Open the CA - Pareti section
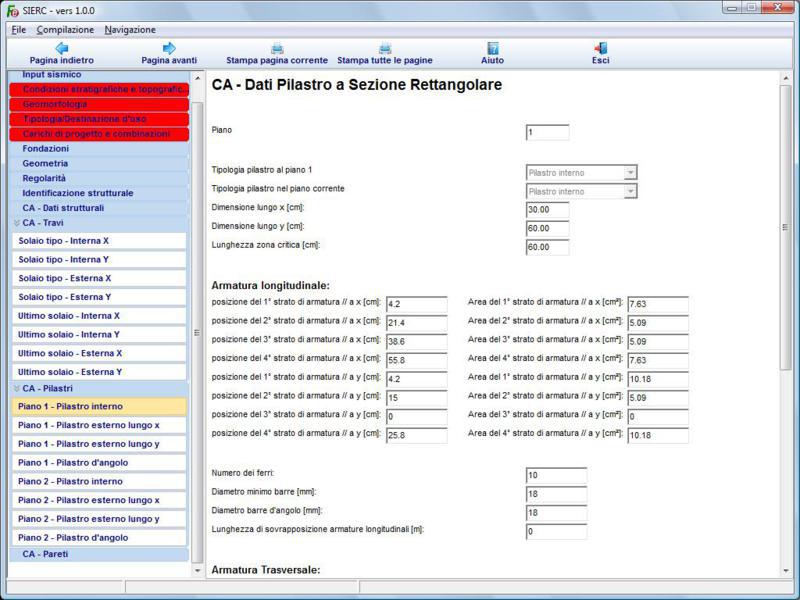This screenshot has height=600, width=800. click(99, 554)
